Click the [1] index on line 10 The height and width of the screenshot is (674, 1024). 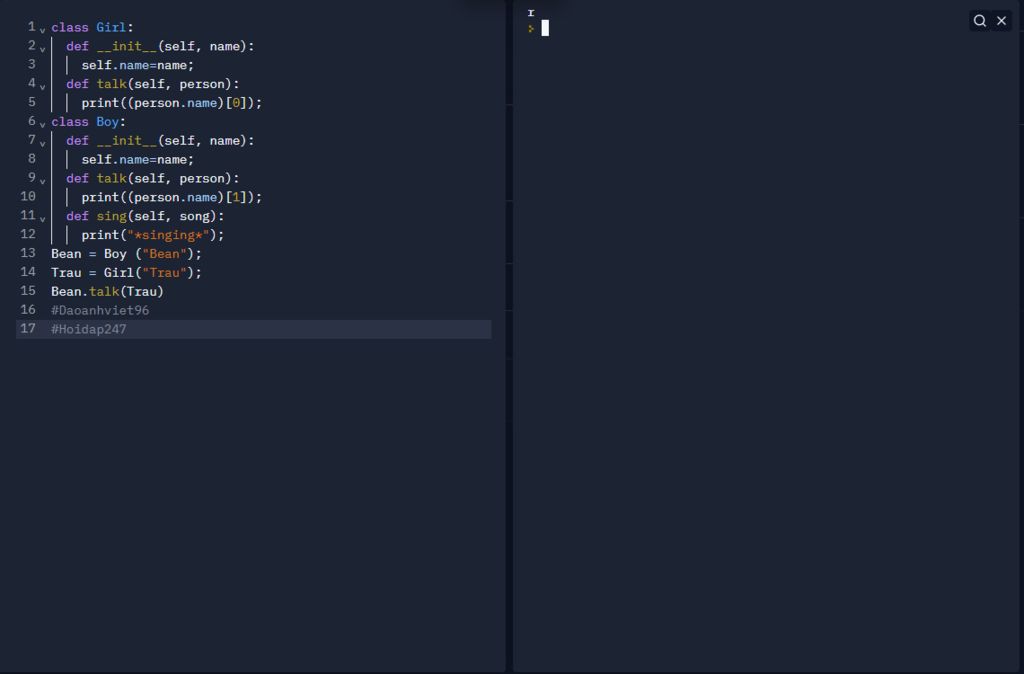[236, 197]
